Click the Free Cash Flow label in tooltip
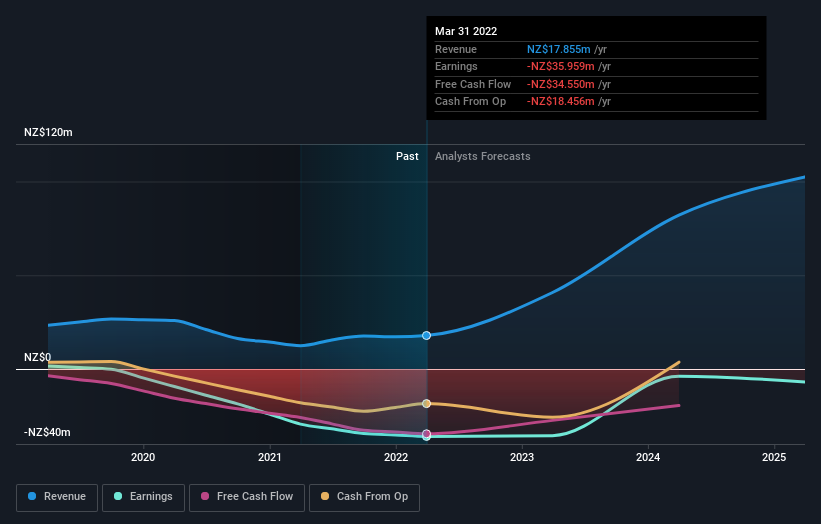This screenshot has width=821, height=524. pos(473,84)
